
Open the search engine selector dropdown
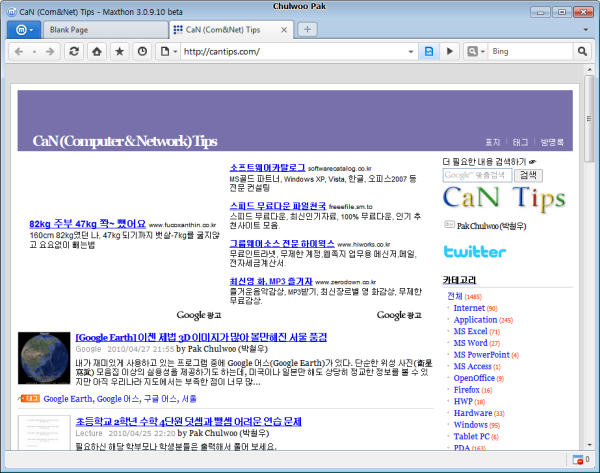click(x=476, y=51)
